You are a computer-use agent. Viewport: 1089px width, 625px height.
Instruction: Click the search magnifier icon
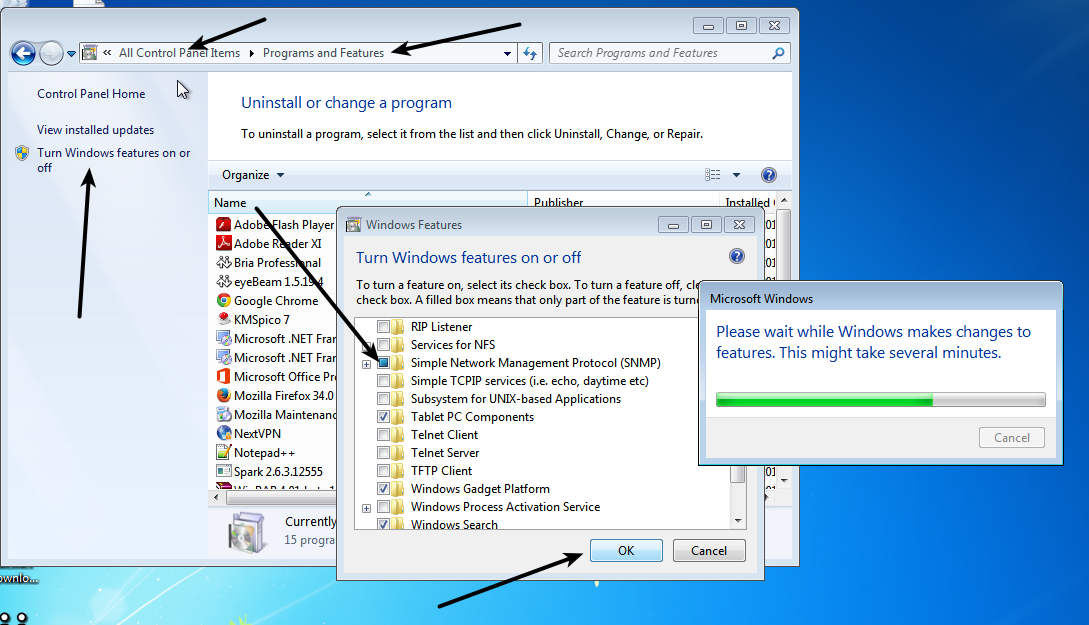click(778, 53)
